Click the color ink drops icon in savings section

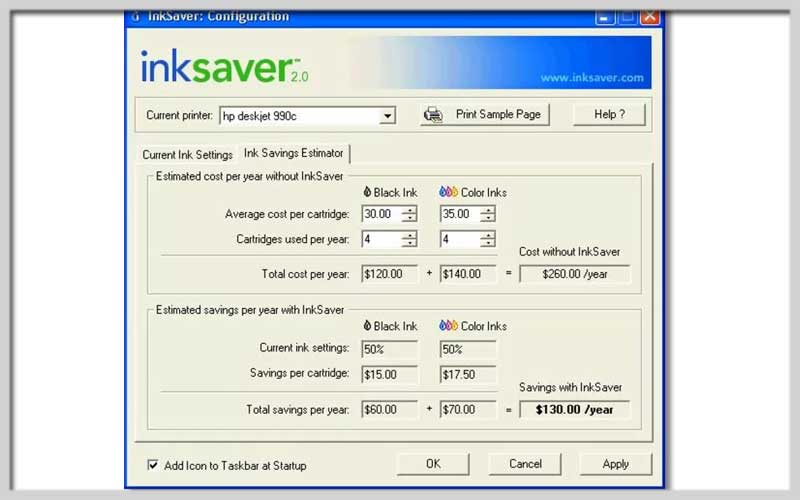point(448,326)
